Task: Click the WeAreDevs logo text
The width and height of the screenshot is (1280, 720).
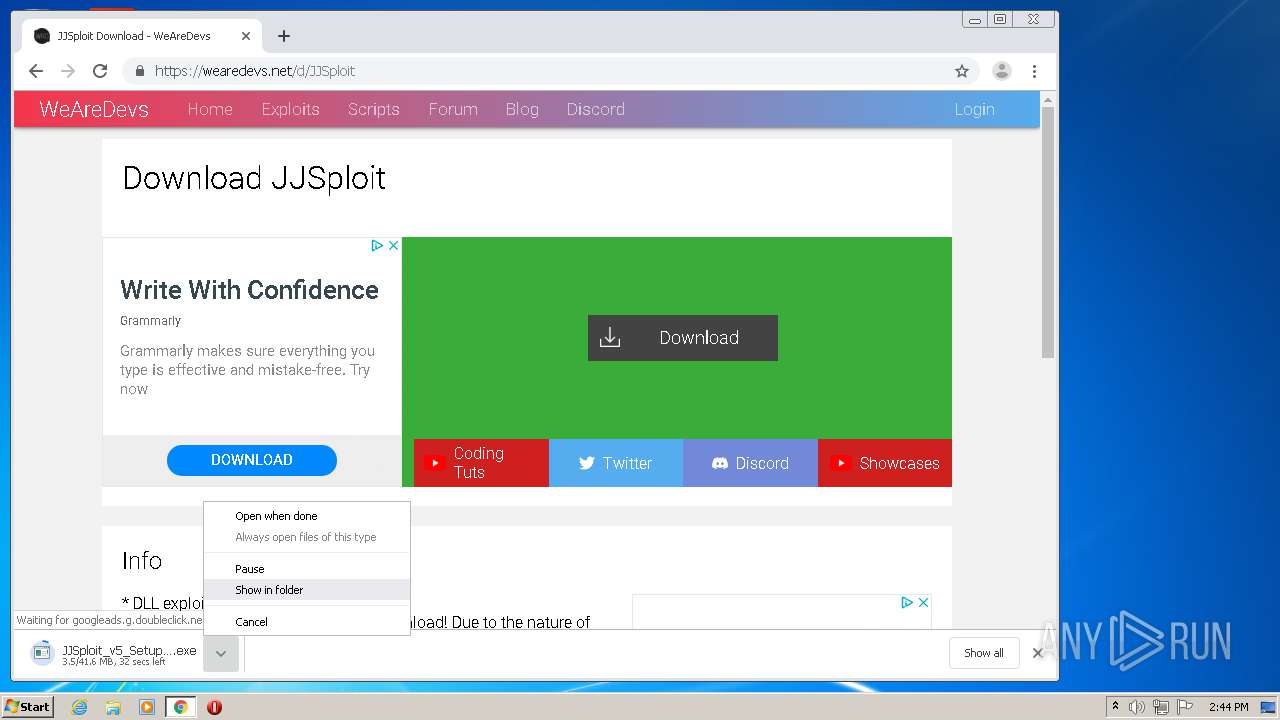Action: pyautogui.click(x=94, y=109)
